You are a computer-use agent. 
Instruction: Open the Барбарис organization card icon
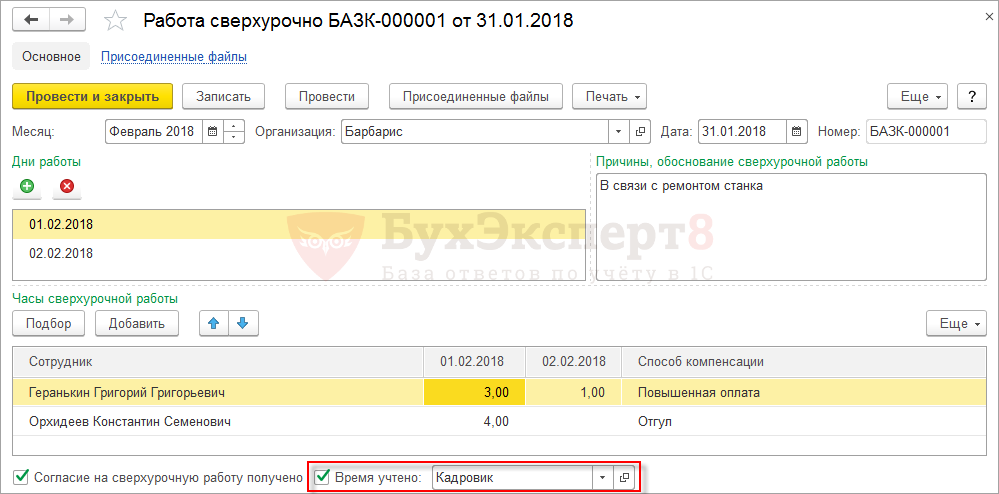point(640,132)
